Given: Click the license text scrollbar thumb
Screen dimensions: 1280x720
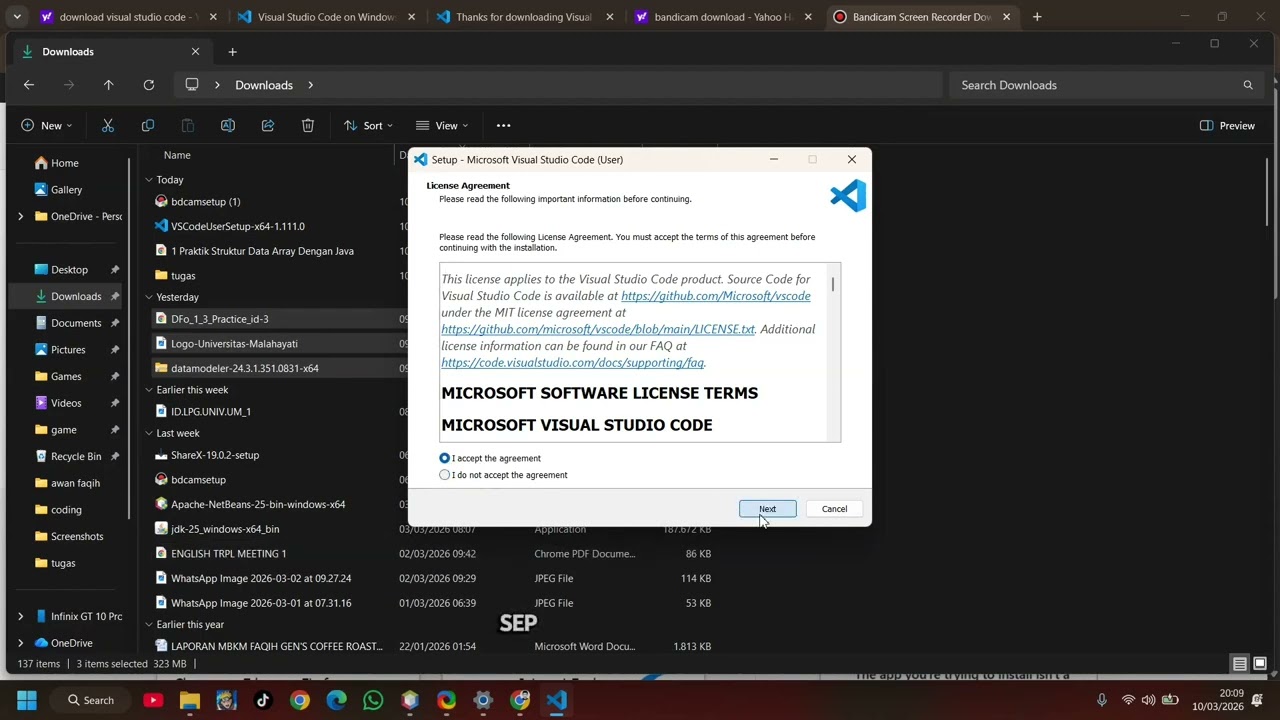Looking at the screenshot, I should point(832,284).
